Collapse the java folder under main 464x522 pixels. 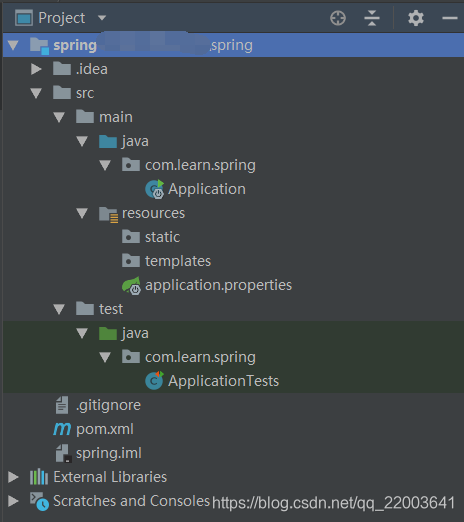tap(82, 141)
